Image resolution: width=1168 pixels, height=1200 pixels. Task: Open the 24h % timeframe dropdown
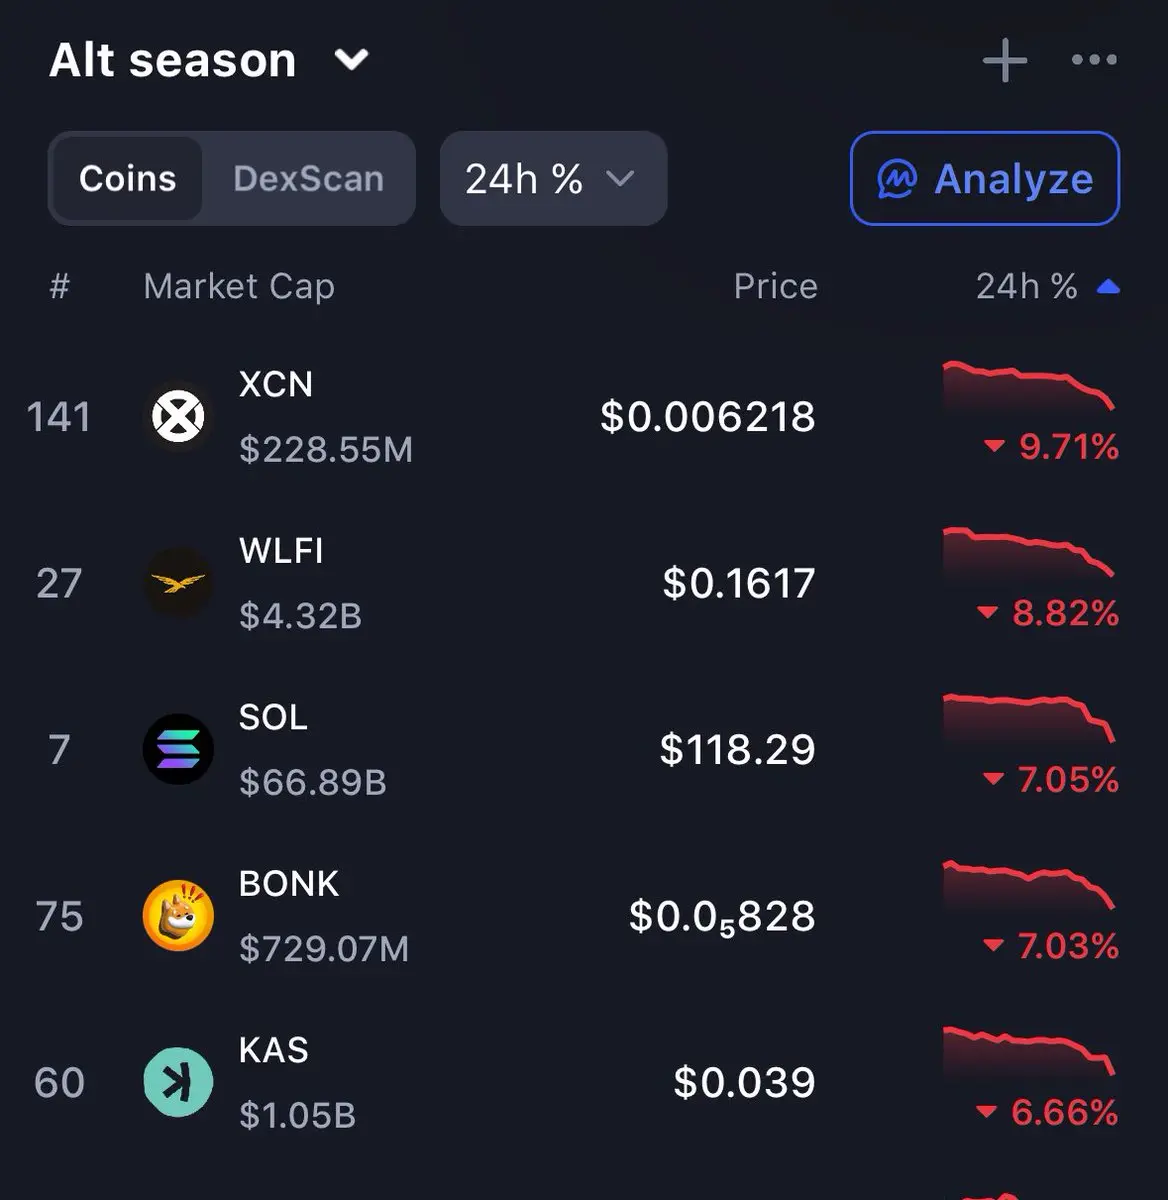tap(553, 178)
